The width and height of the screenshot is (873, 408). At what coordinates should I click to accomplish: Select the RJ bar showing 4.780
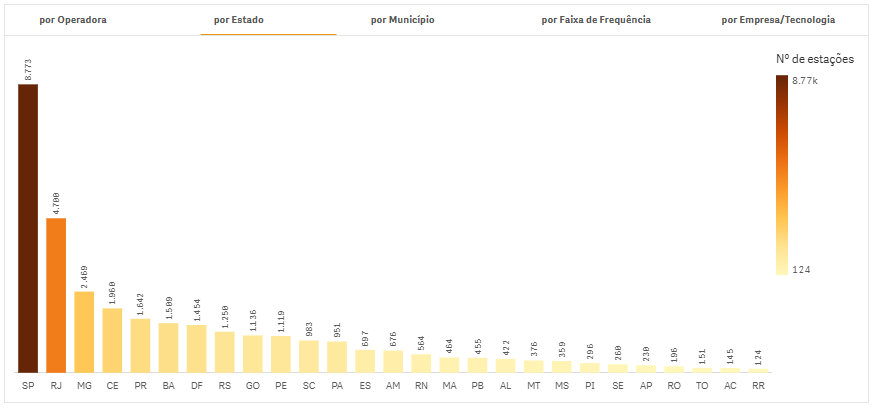56,295
